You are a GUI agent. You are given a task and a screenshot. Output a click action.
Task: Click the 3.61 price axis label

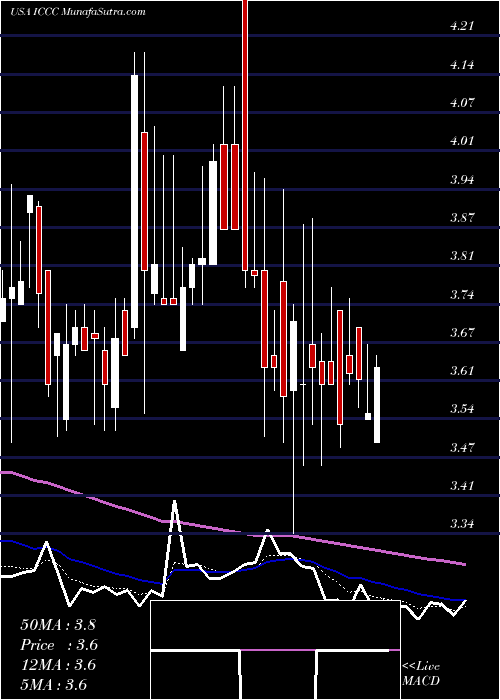[x=462, y=371]
